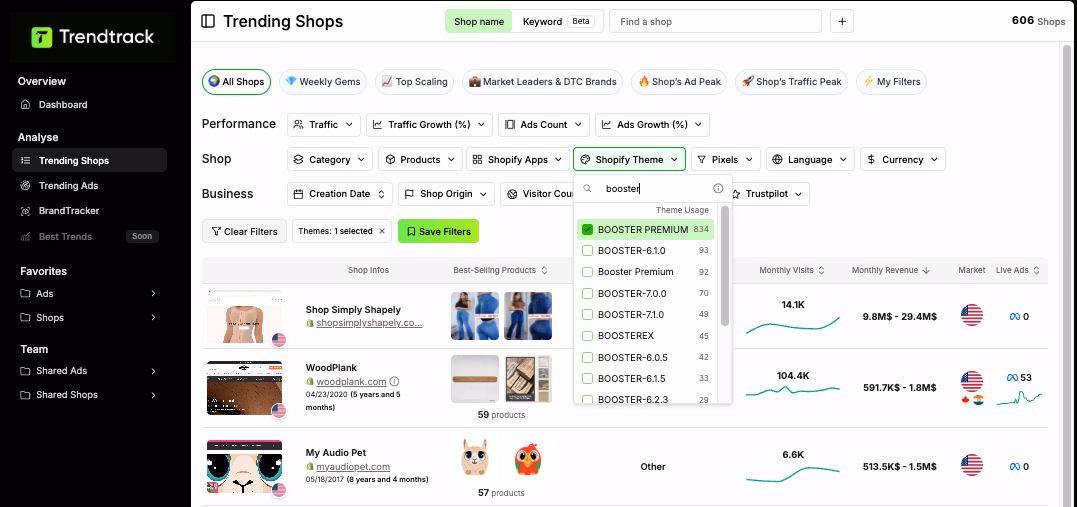Check the BOOSTER-7.0.0 theme

pos(587,293)
